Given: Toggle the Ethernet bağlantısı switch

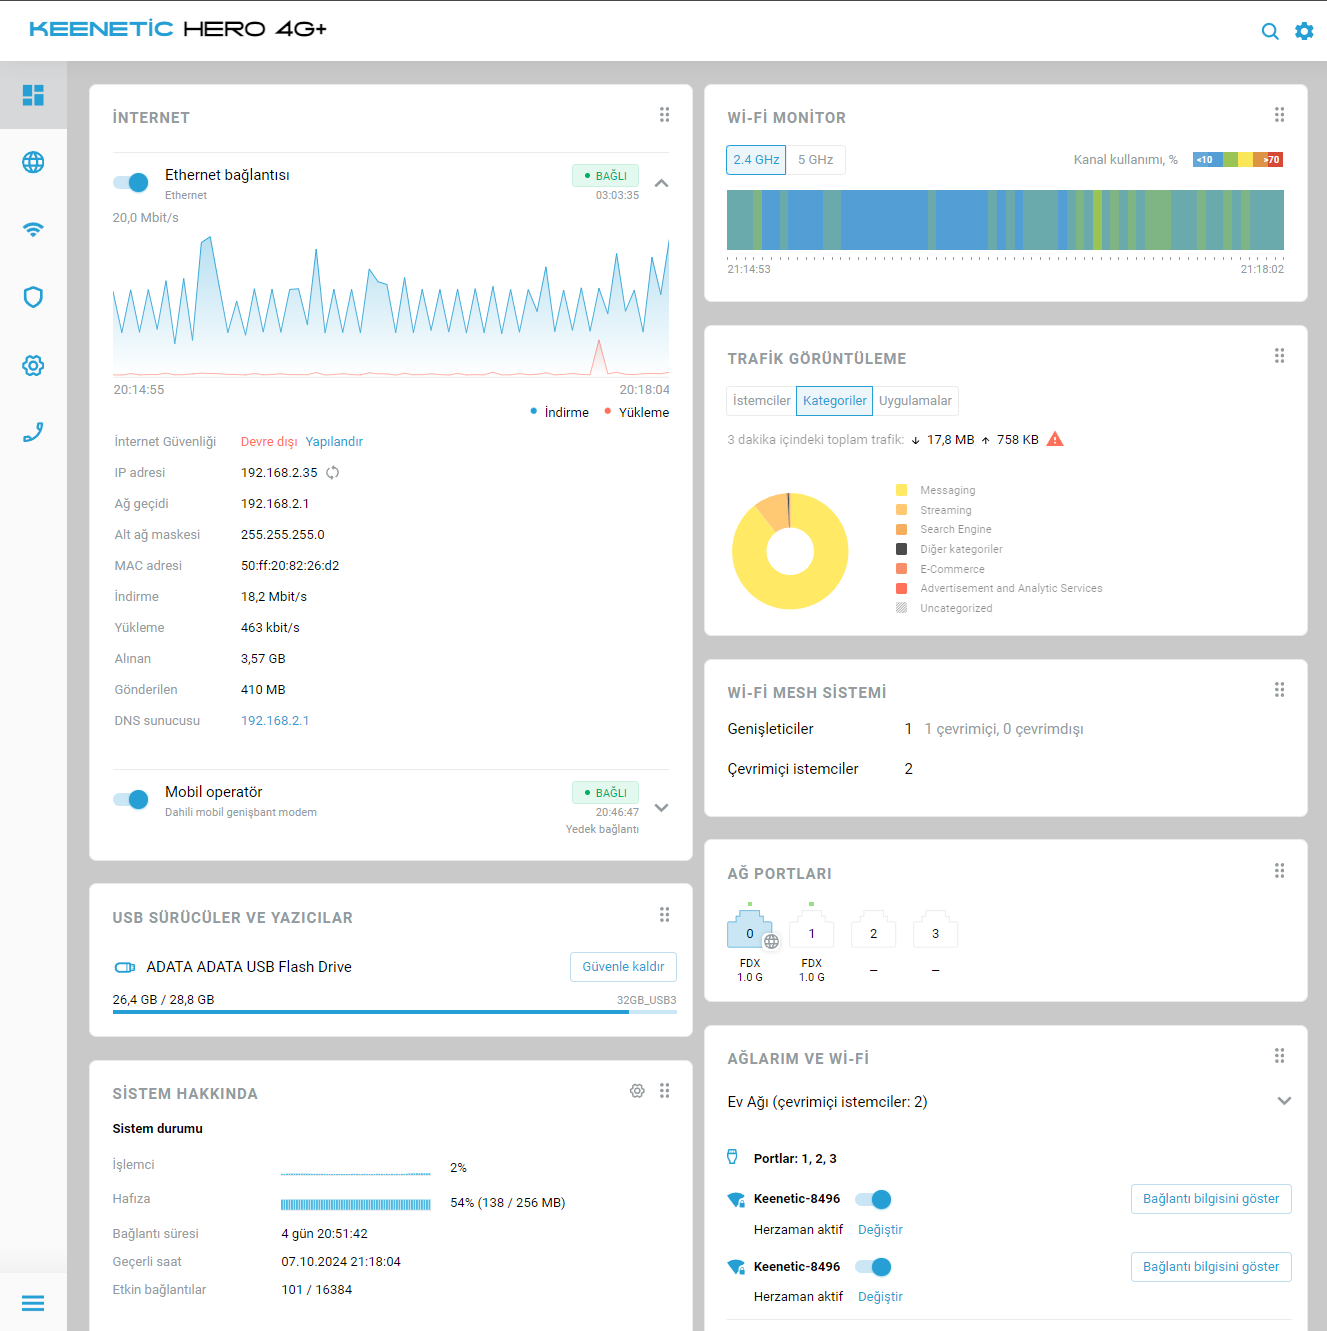Looking at the screenshot, I should point(131,182).
